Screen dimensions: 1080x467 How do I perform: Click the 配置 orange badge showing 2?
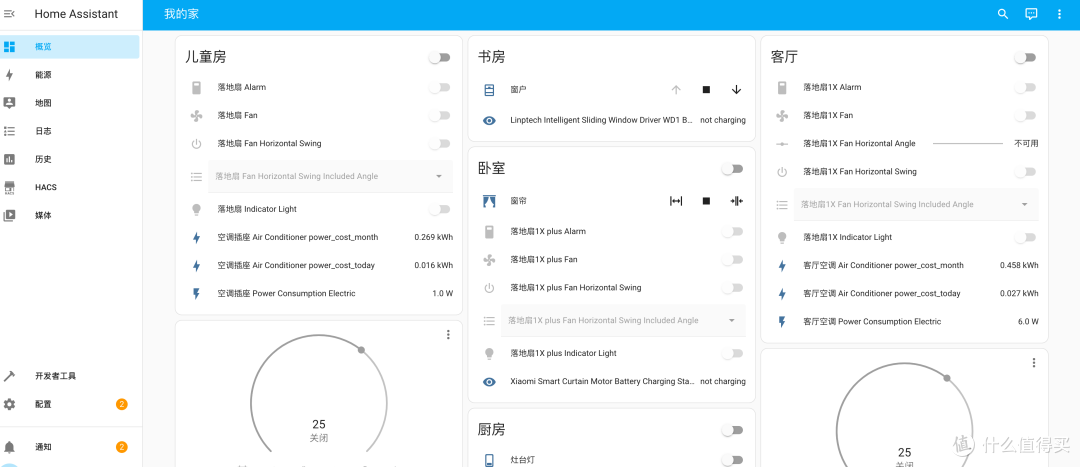point(122,404)
